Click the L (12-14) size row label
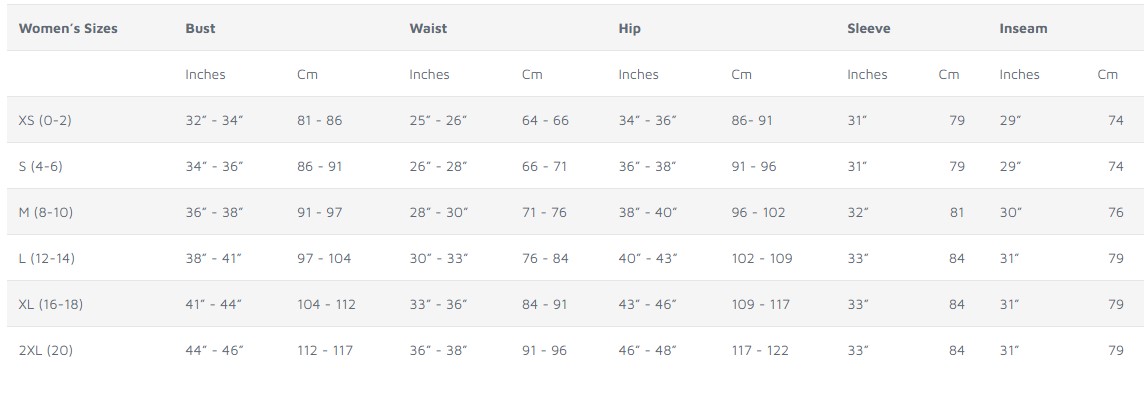1144x410 pixels. pos(46,258)
